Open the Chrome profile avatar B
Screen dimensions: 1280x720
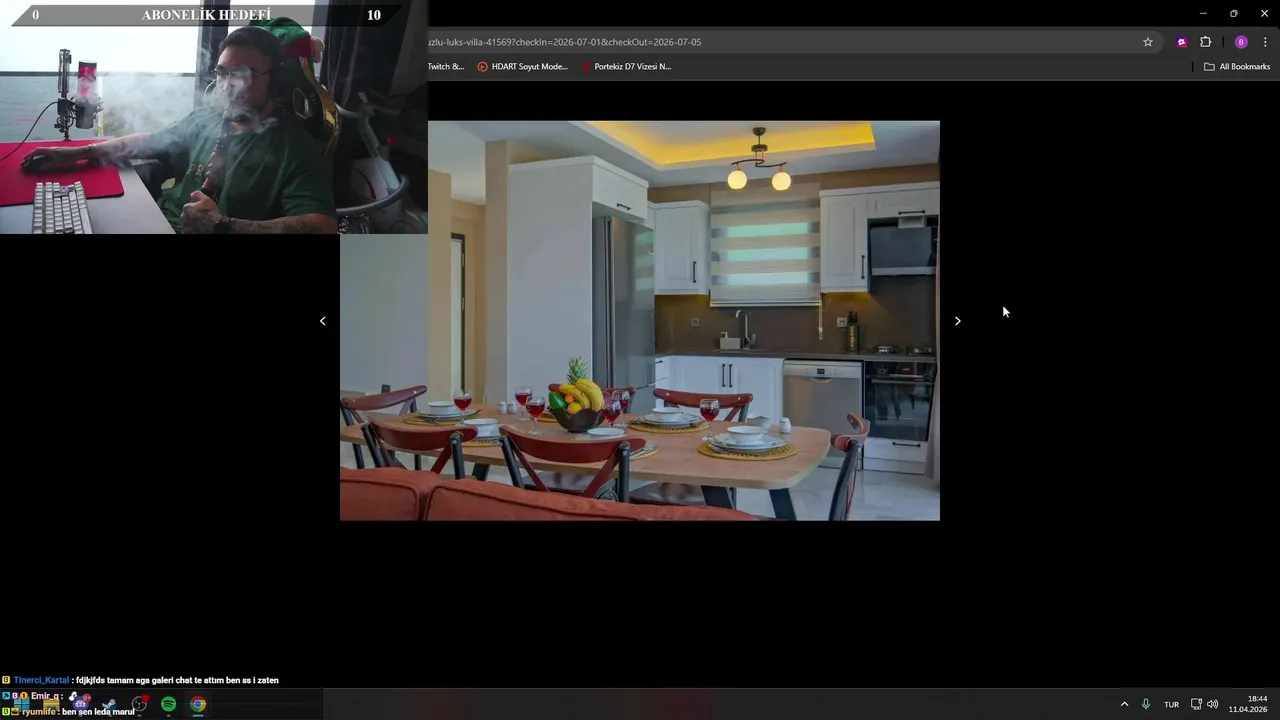click(x=1241, y=42)
